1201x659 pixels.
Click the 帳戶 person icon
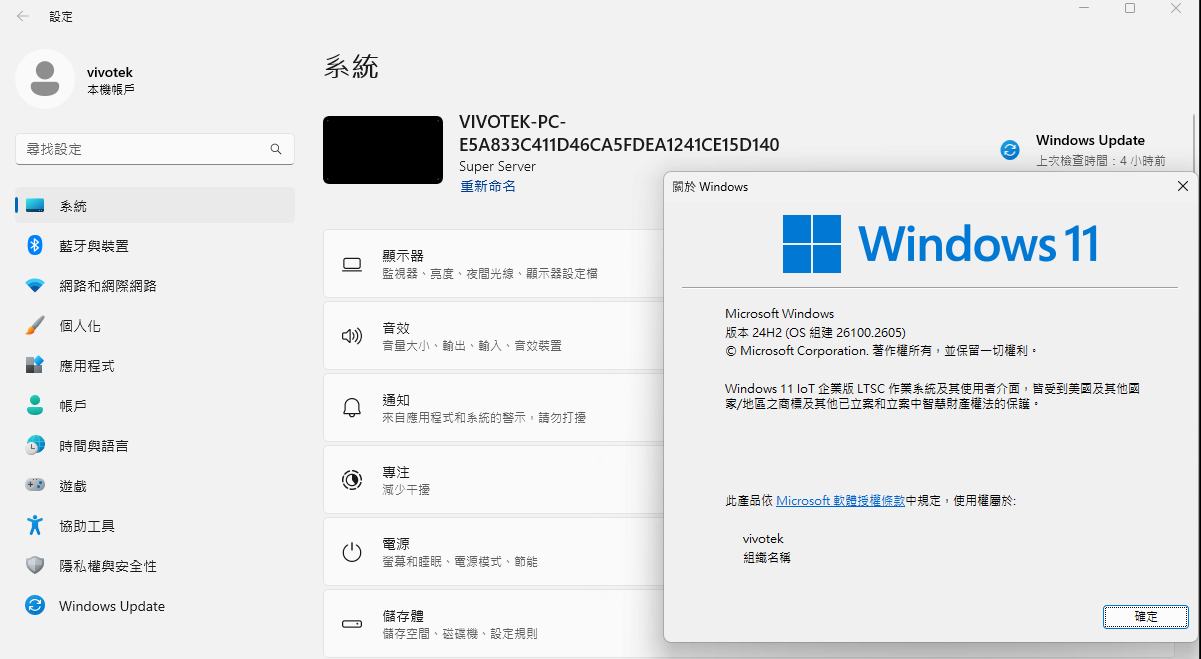click(x=35, y=405)
